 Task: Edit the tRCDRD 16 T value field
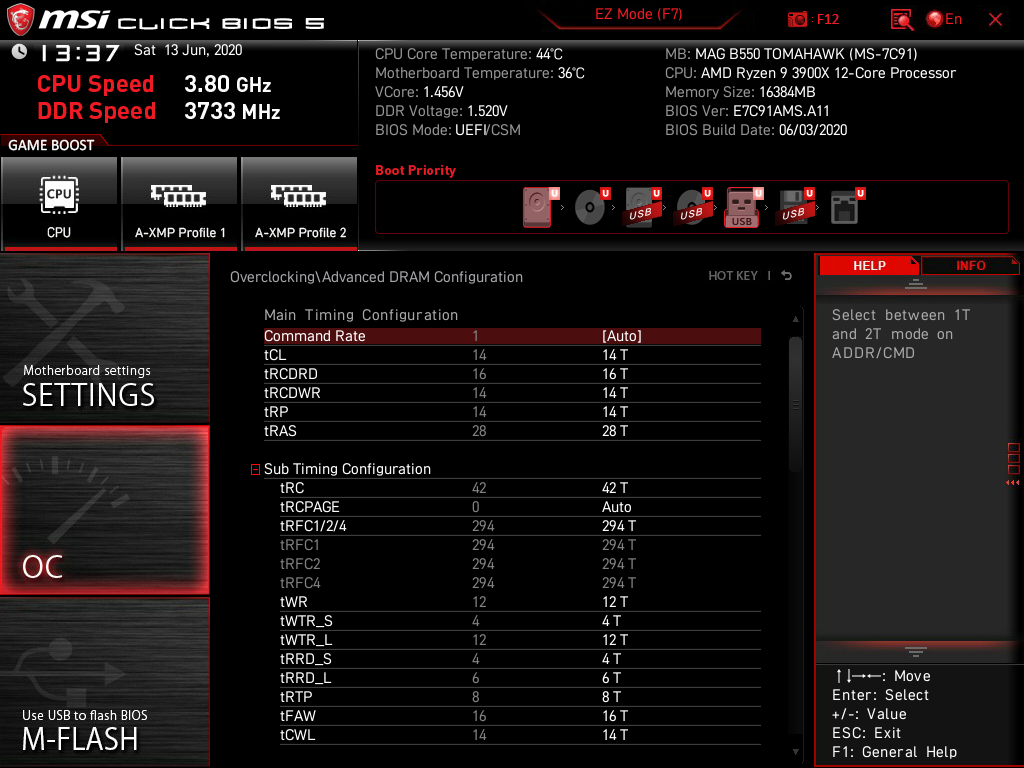pyautogui.click(x=615, y=374)
